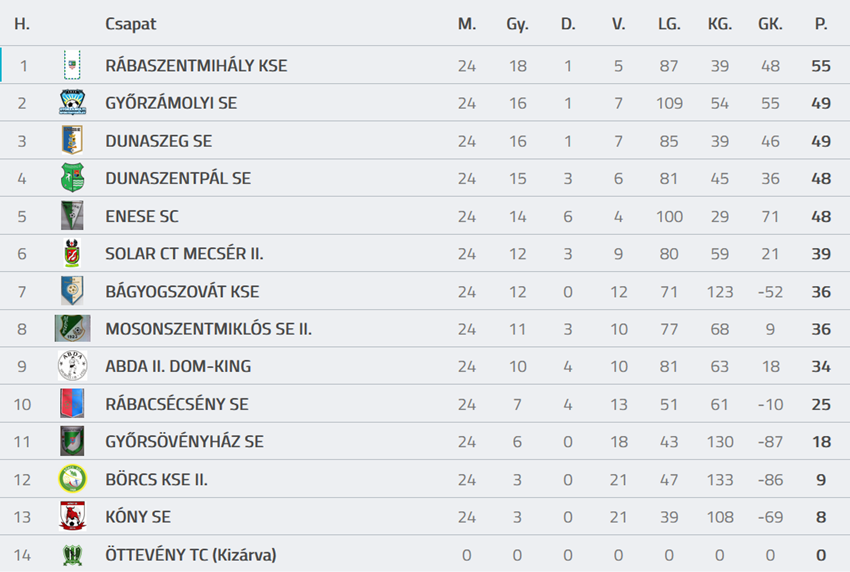Click the Mosonszentmiklós SE II. logo

click(x=72, y=329)
